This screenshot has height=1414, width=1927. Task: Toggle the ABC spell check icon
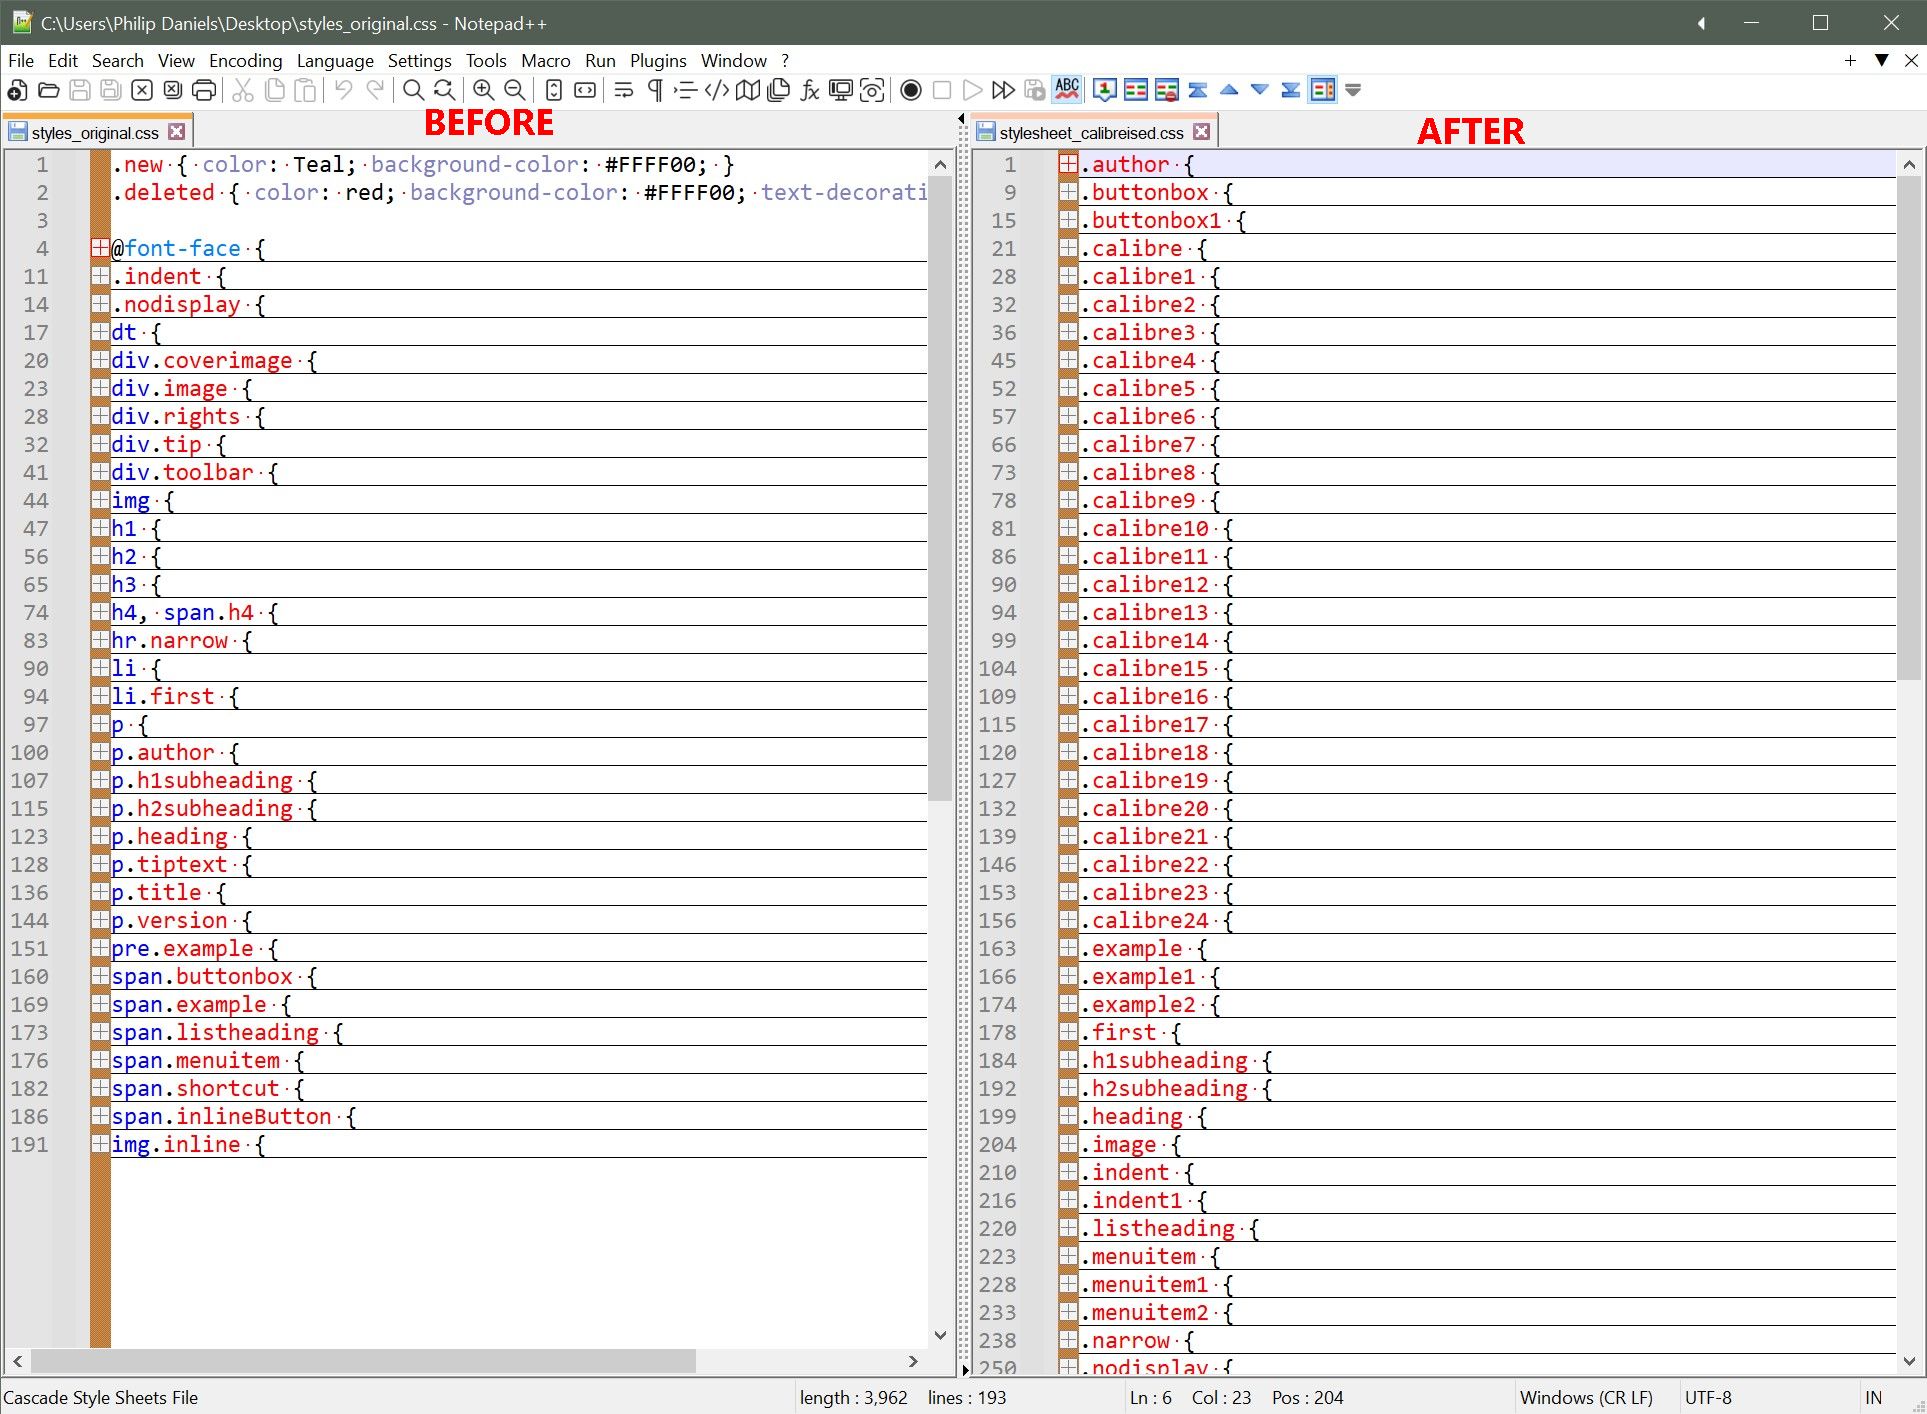(x=1067, y=90)
